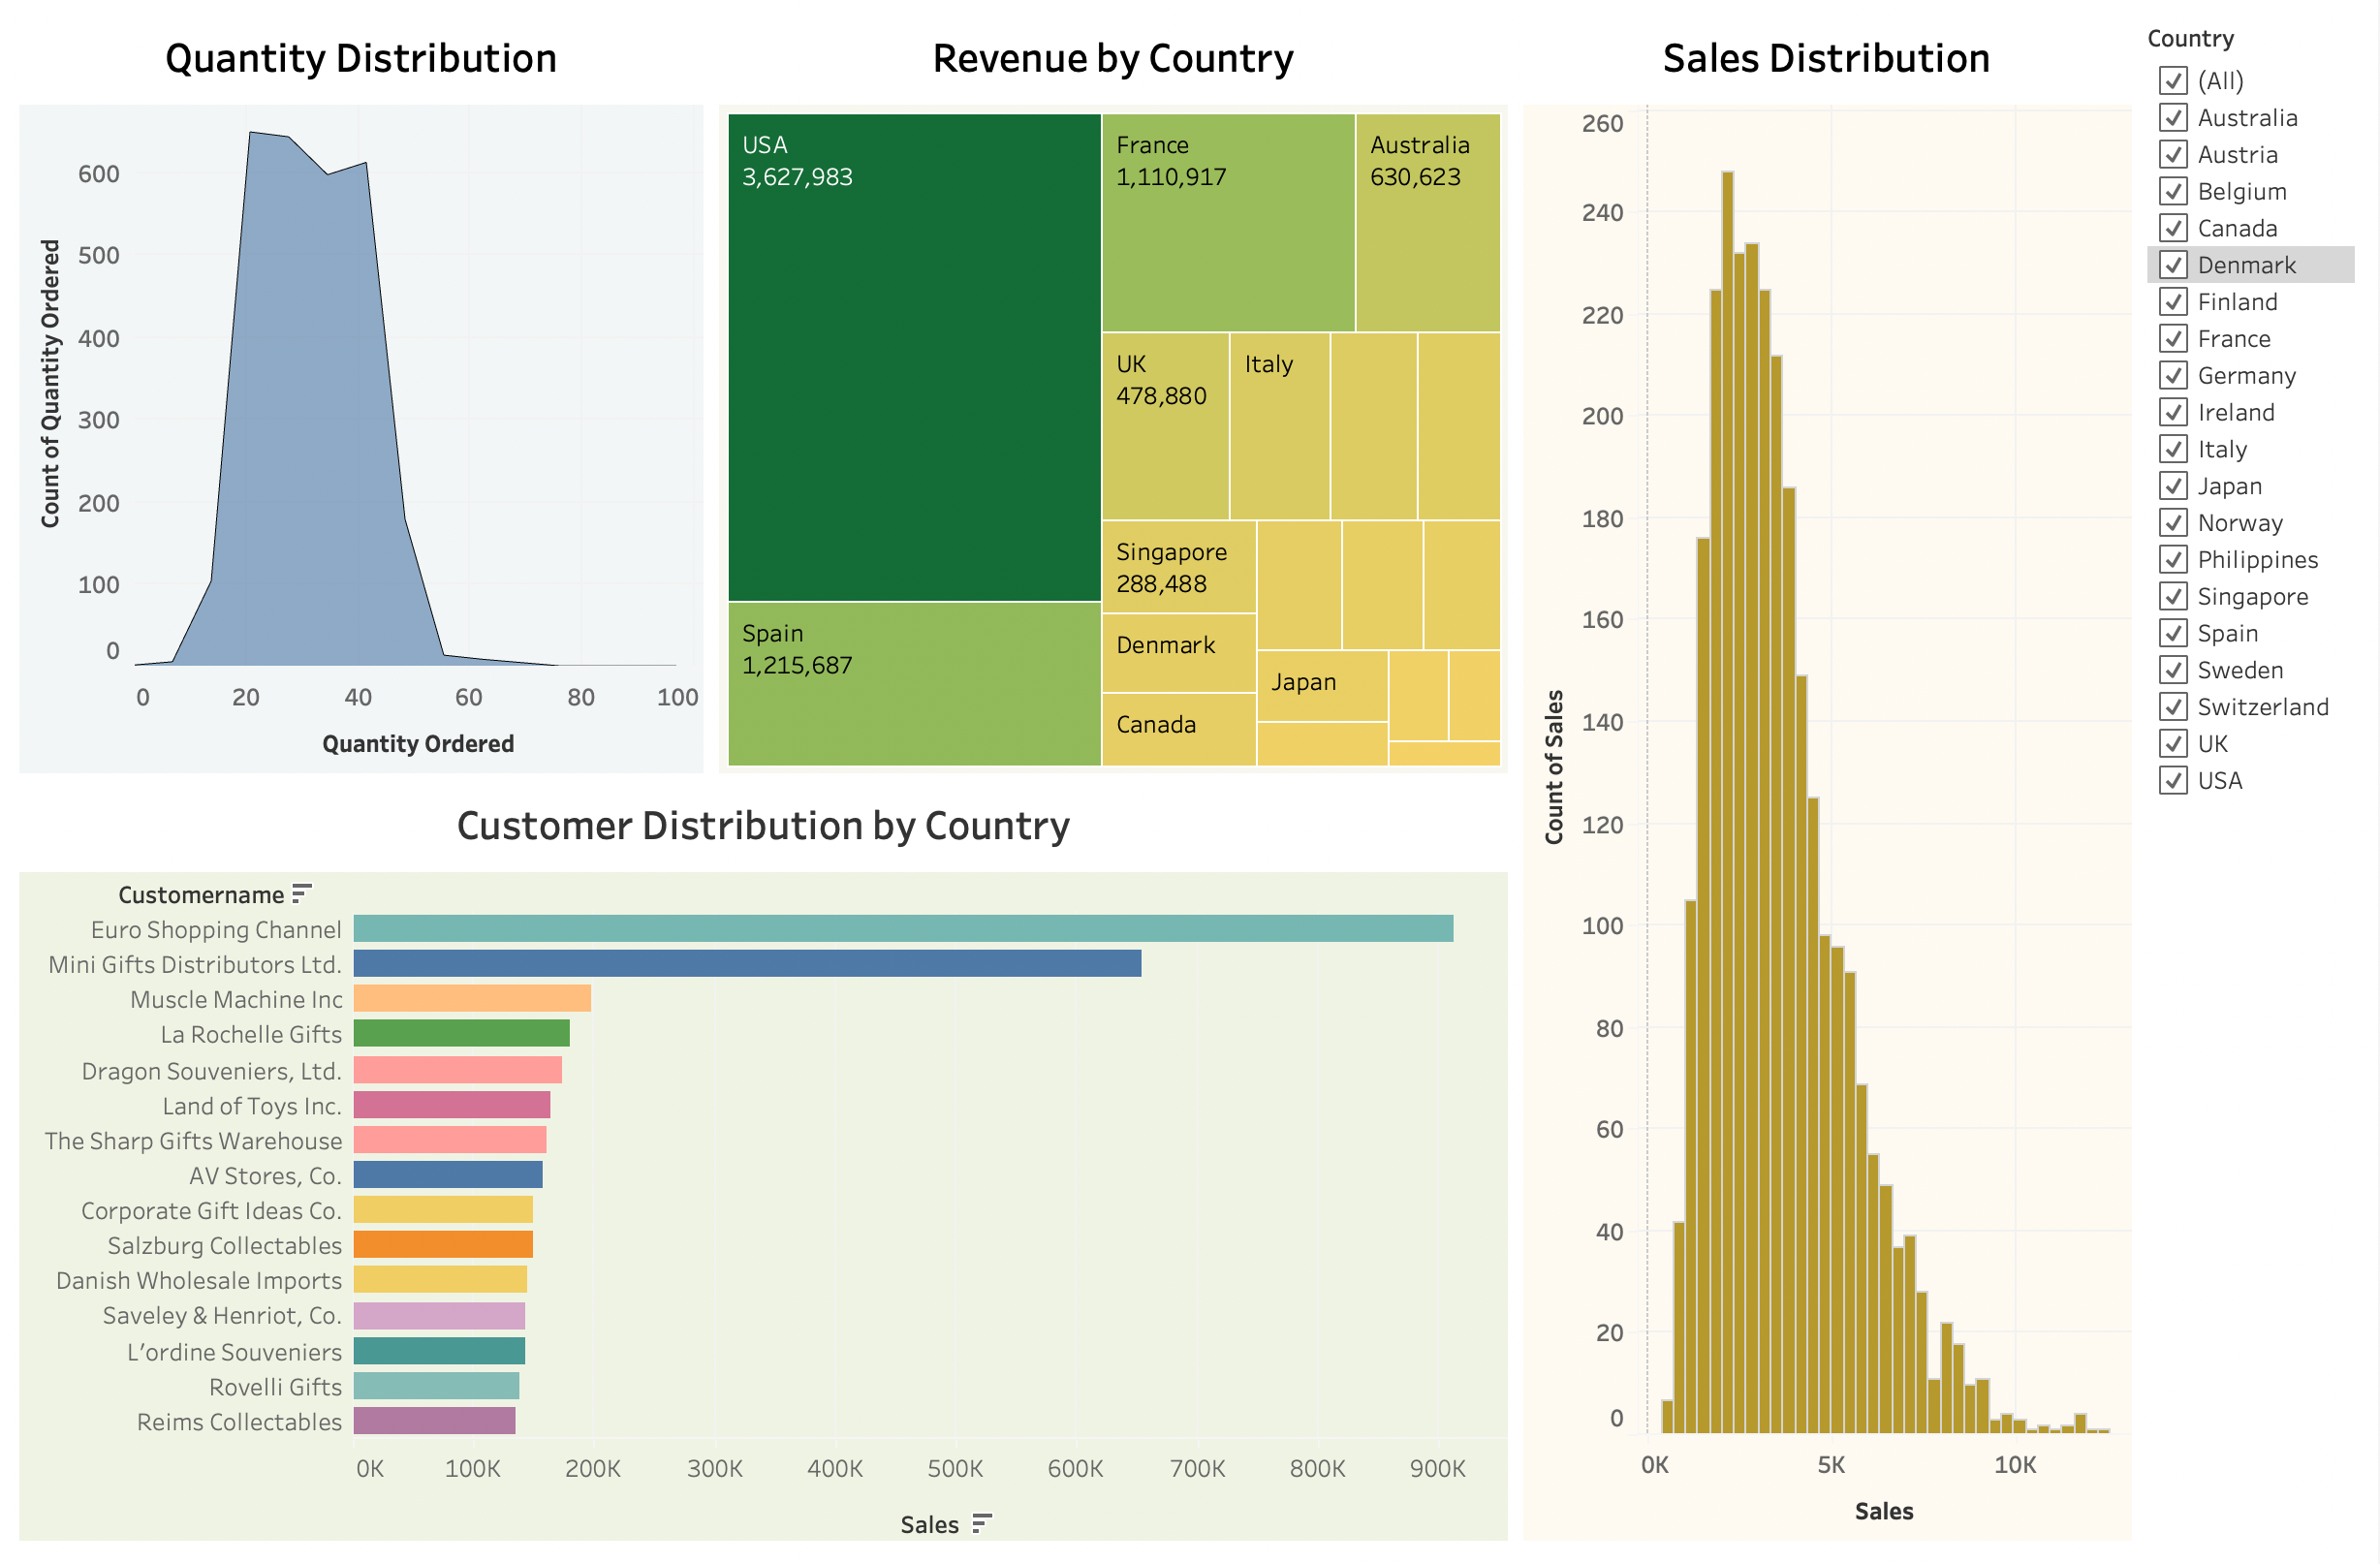This screenshot has height=1564, width=2380.
Task: Click the Euro Shopping Channel bar
Action: (903, 928)
